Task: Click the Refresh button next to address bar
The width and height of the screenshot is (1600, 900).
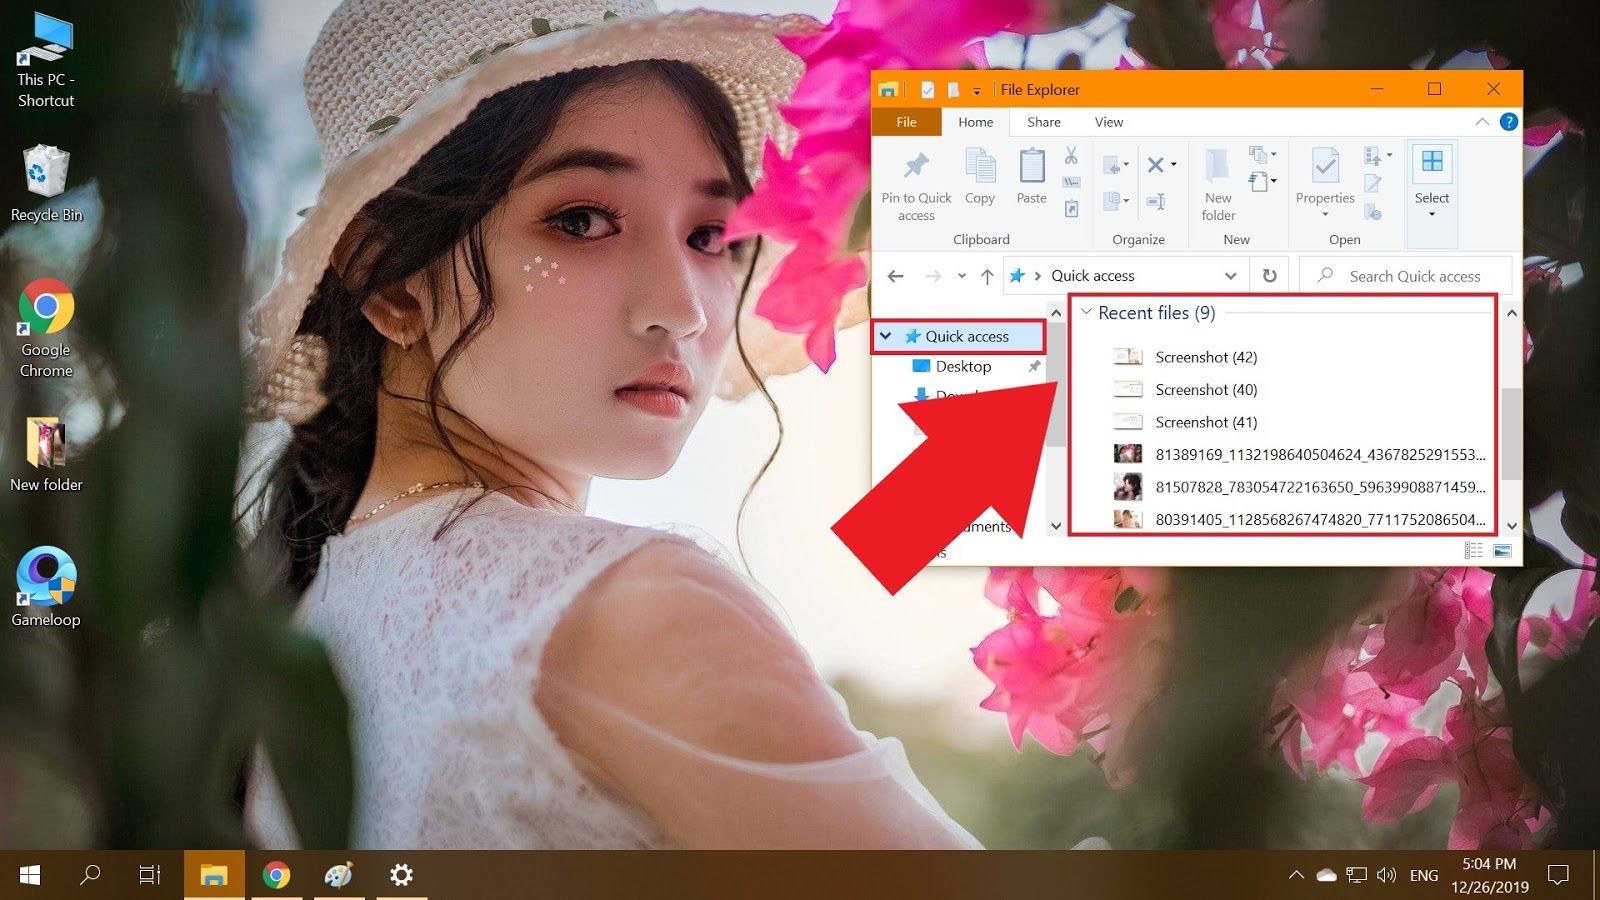Action: coord(1268,275)
